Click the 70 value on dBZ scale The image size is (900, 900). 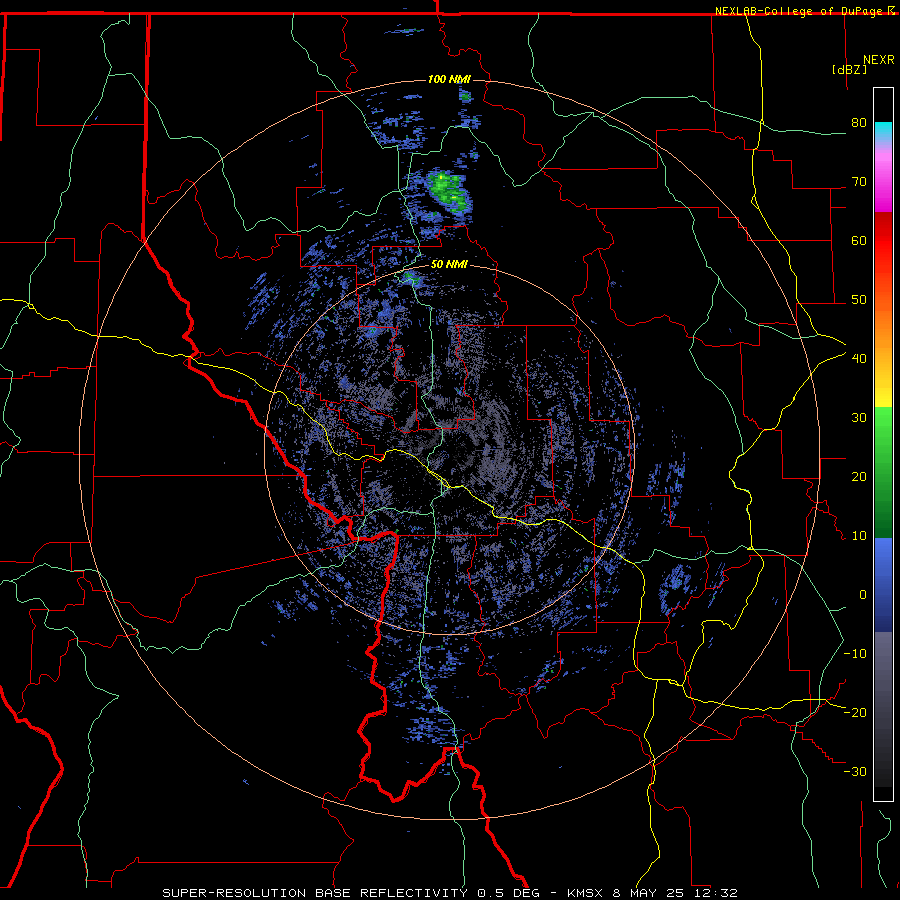pos(859,182)
